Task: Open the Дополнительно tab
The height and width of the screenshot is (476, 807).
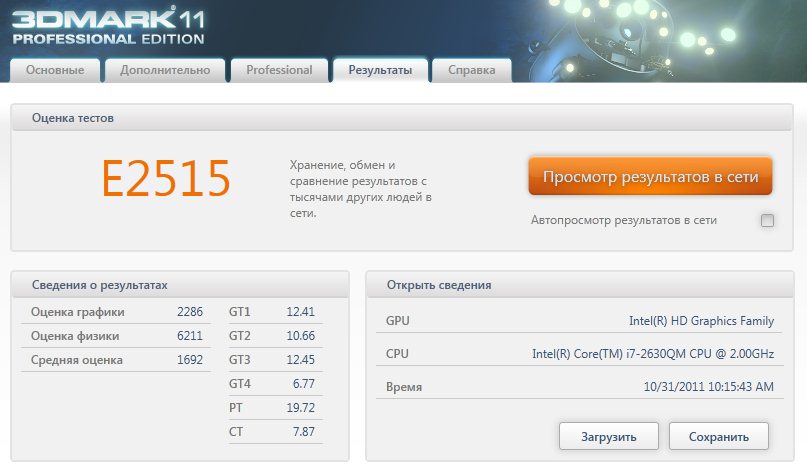Action: (165, 70)
